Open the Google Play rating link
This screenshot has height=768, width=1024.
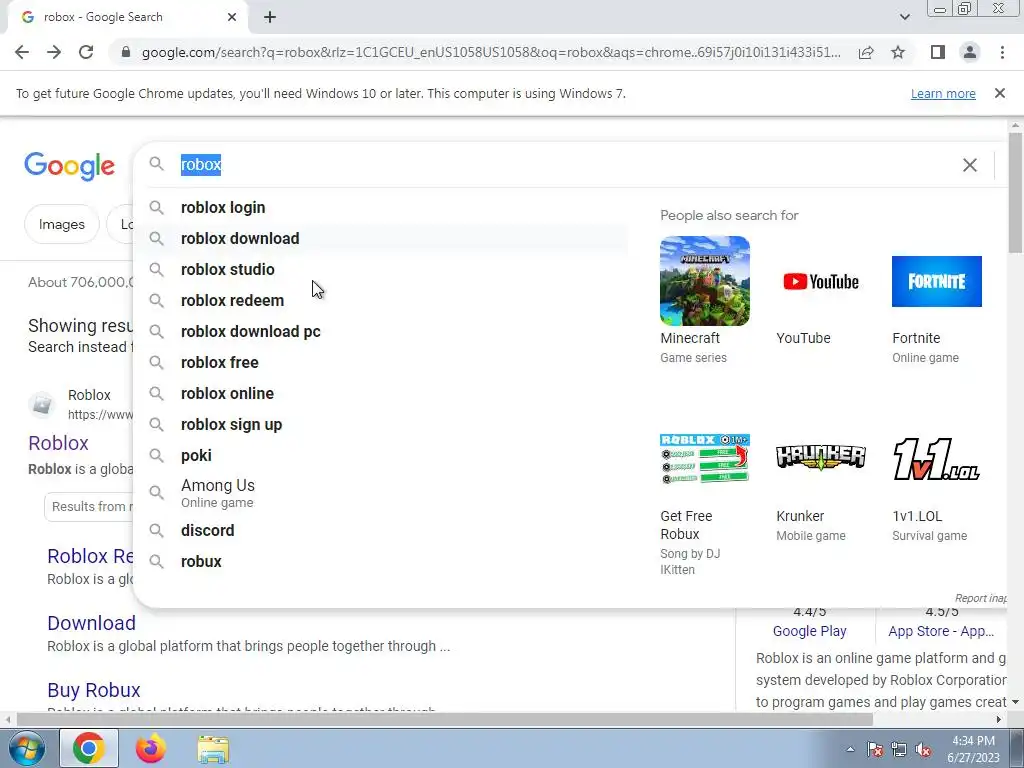point(809,631)
